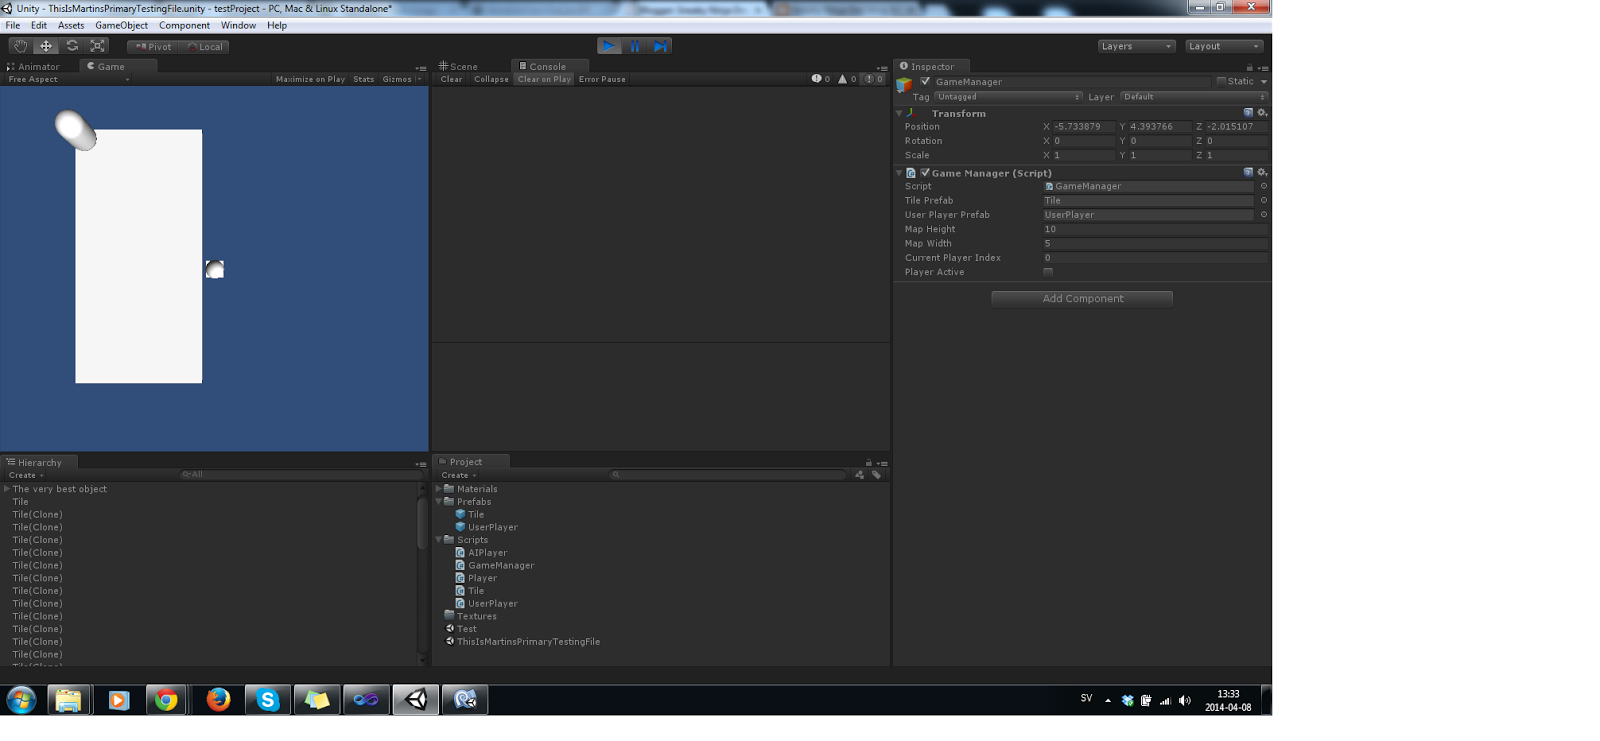Open the Layers dropdown
Screen dimensions: 1600x741
click(1136, 46)
